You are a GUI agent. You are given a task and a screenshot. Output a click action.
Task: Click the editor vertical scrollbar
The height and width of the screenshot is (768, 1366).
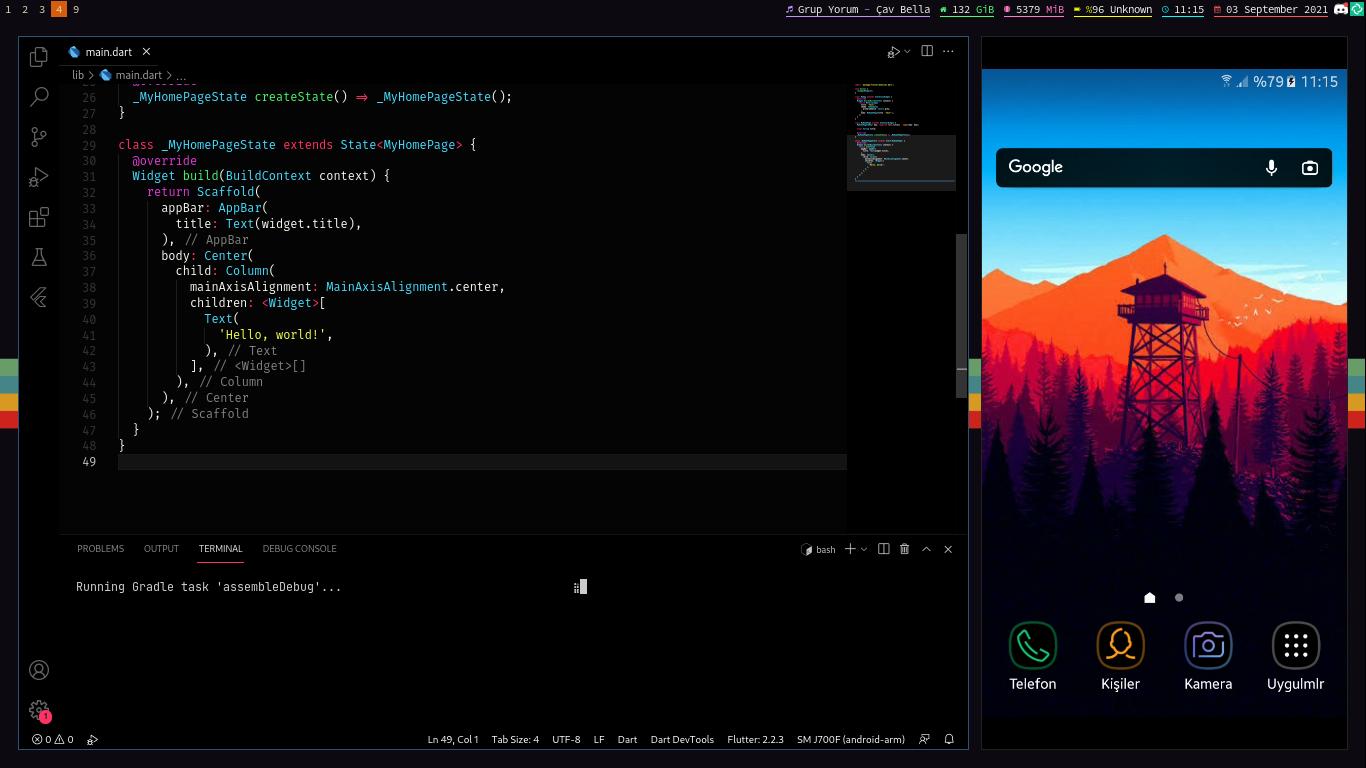pyautogui.click(x=962, y=315)
